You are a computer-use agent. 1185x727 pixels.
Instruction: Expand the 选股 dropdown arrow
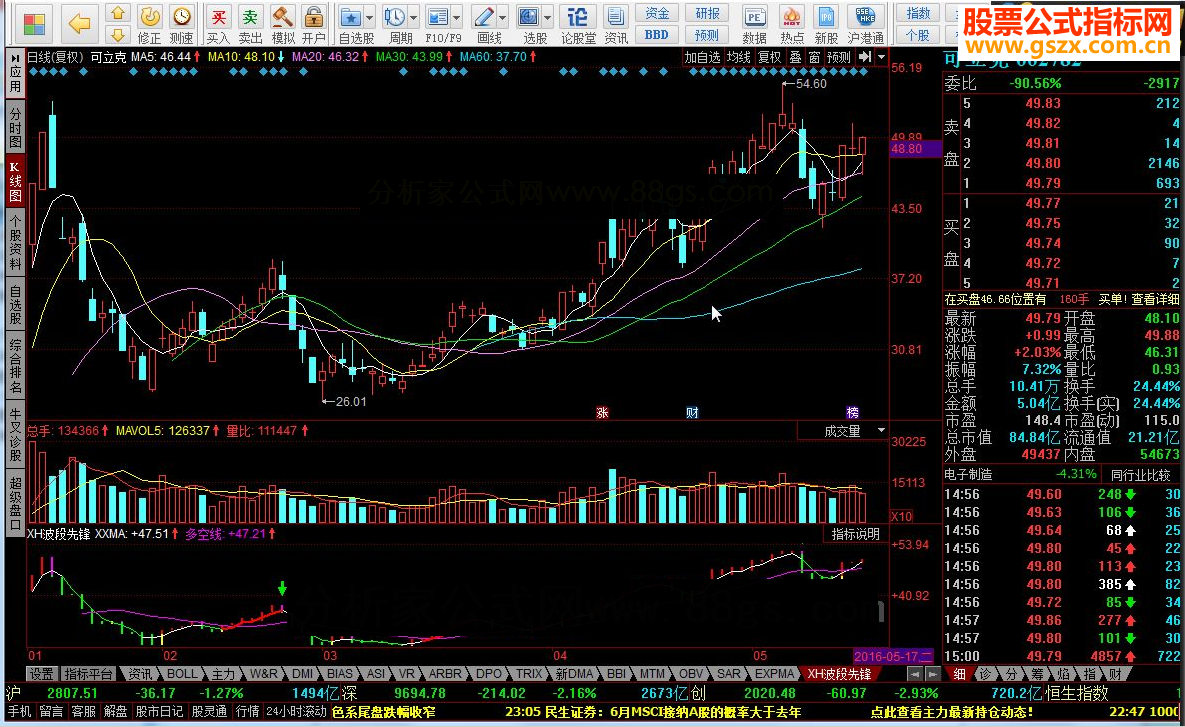pos(548,17)
